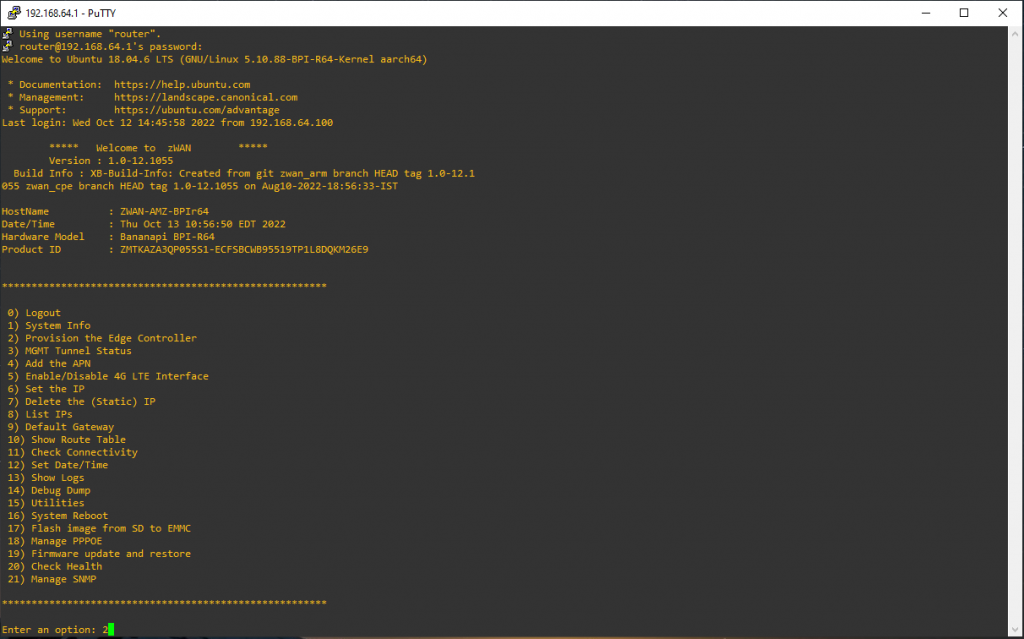Image resolution: width=1024 pixels, height=639 pixels.
Task: Click the small PuTTY icon beside 'Using username'
Action: coord(6,34)
